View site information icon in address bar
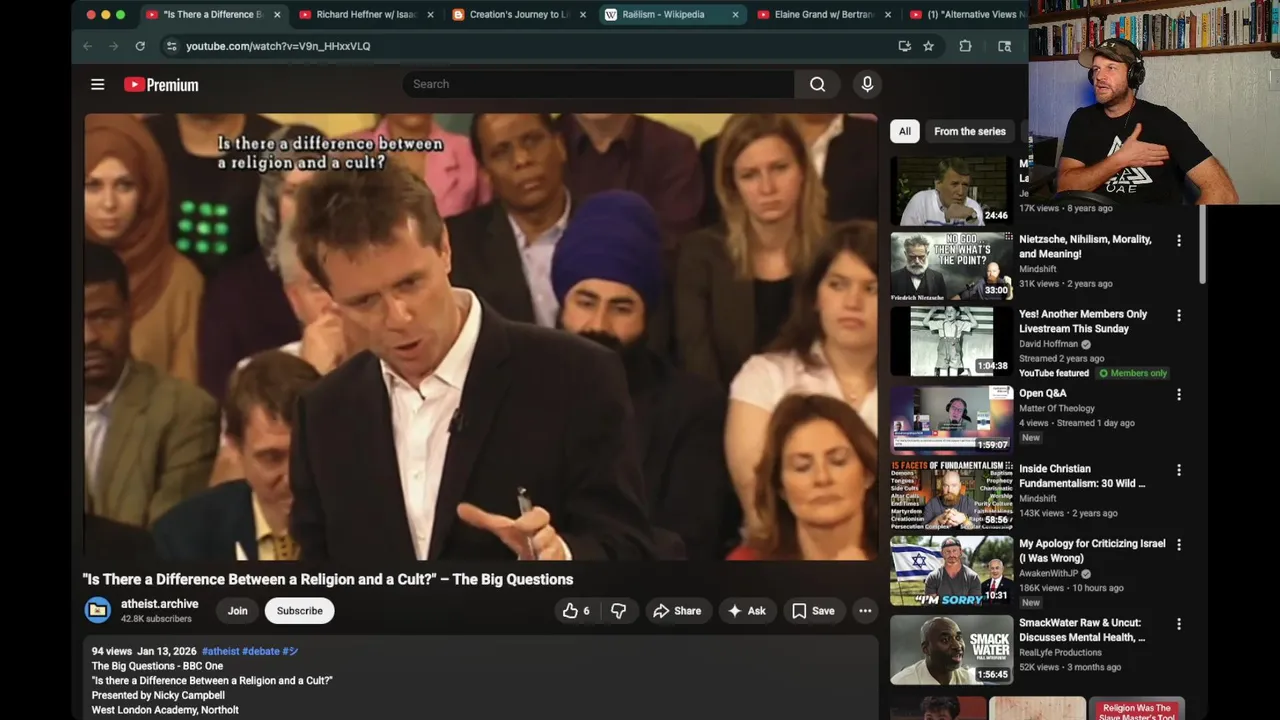1280x720 pixels. tap(171, 46)
